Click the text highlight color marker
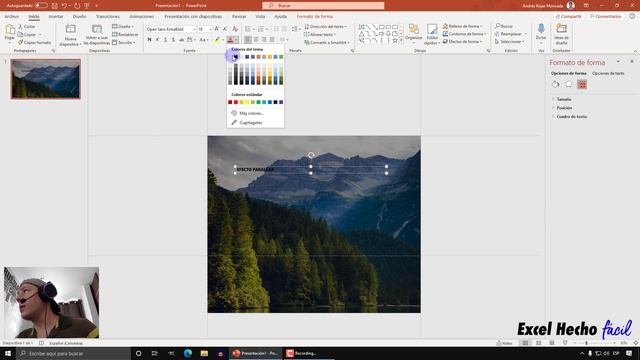Screen dimensions: 640x360 point(218,40)
